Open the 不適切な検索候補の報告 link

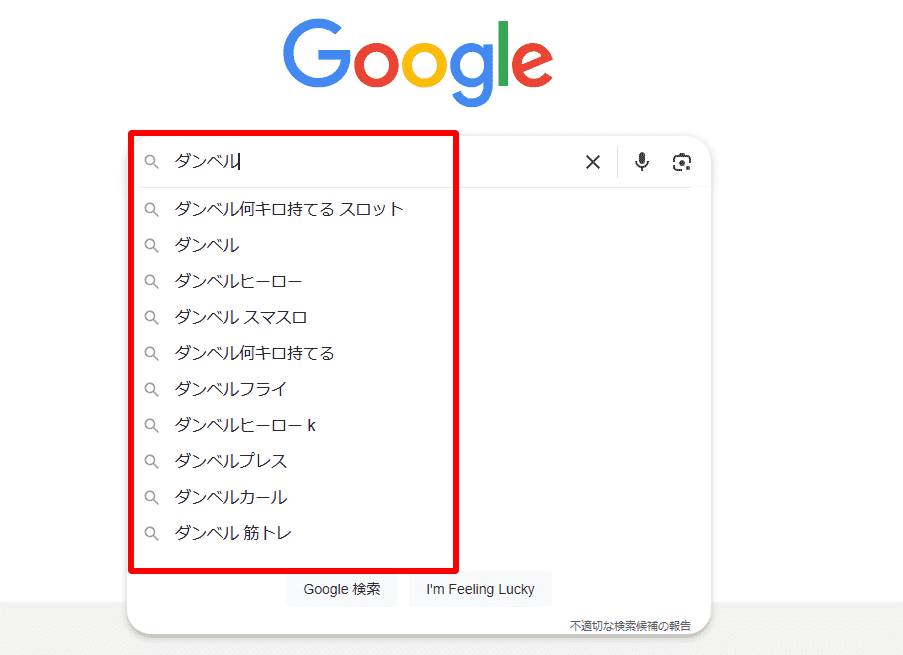click(630, 626)
